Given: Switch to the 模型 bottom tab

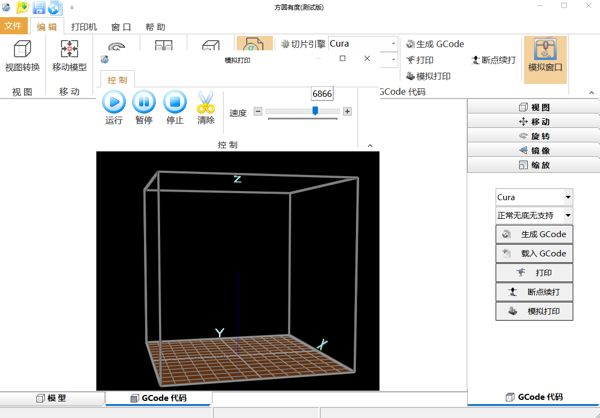Looking at the screenshot, I should click(x=51, y=398).
